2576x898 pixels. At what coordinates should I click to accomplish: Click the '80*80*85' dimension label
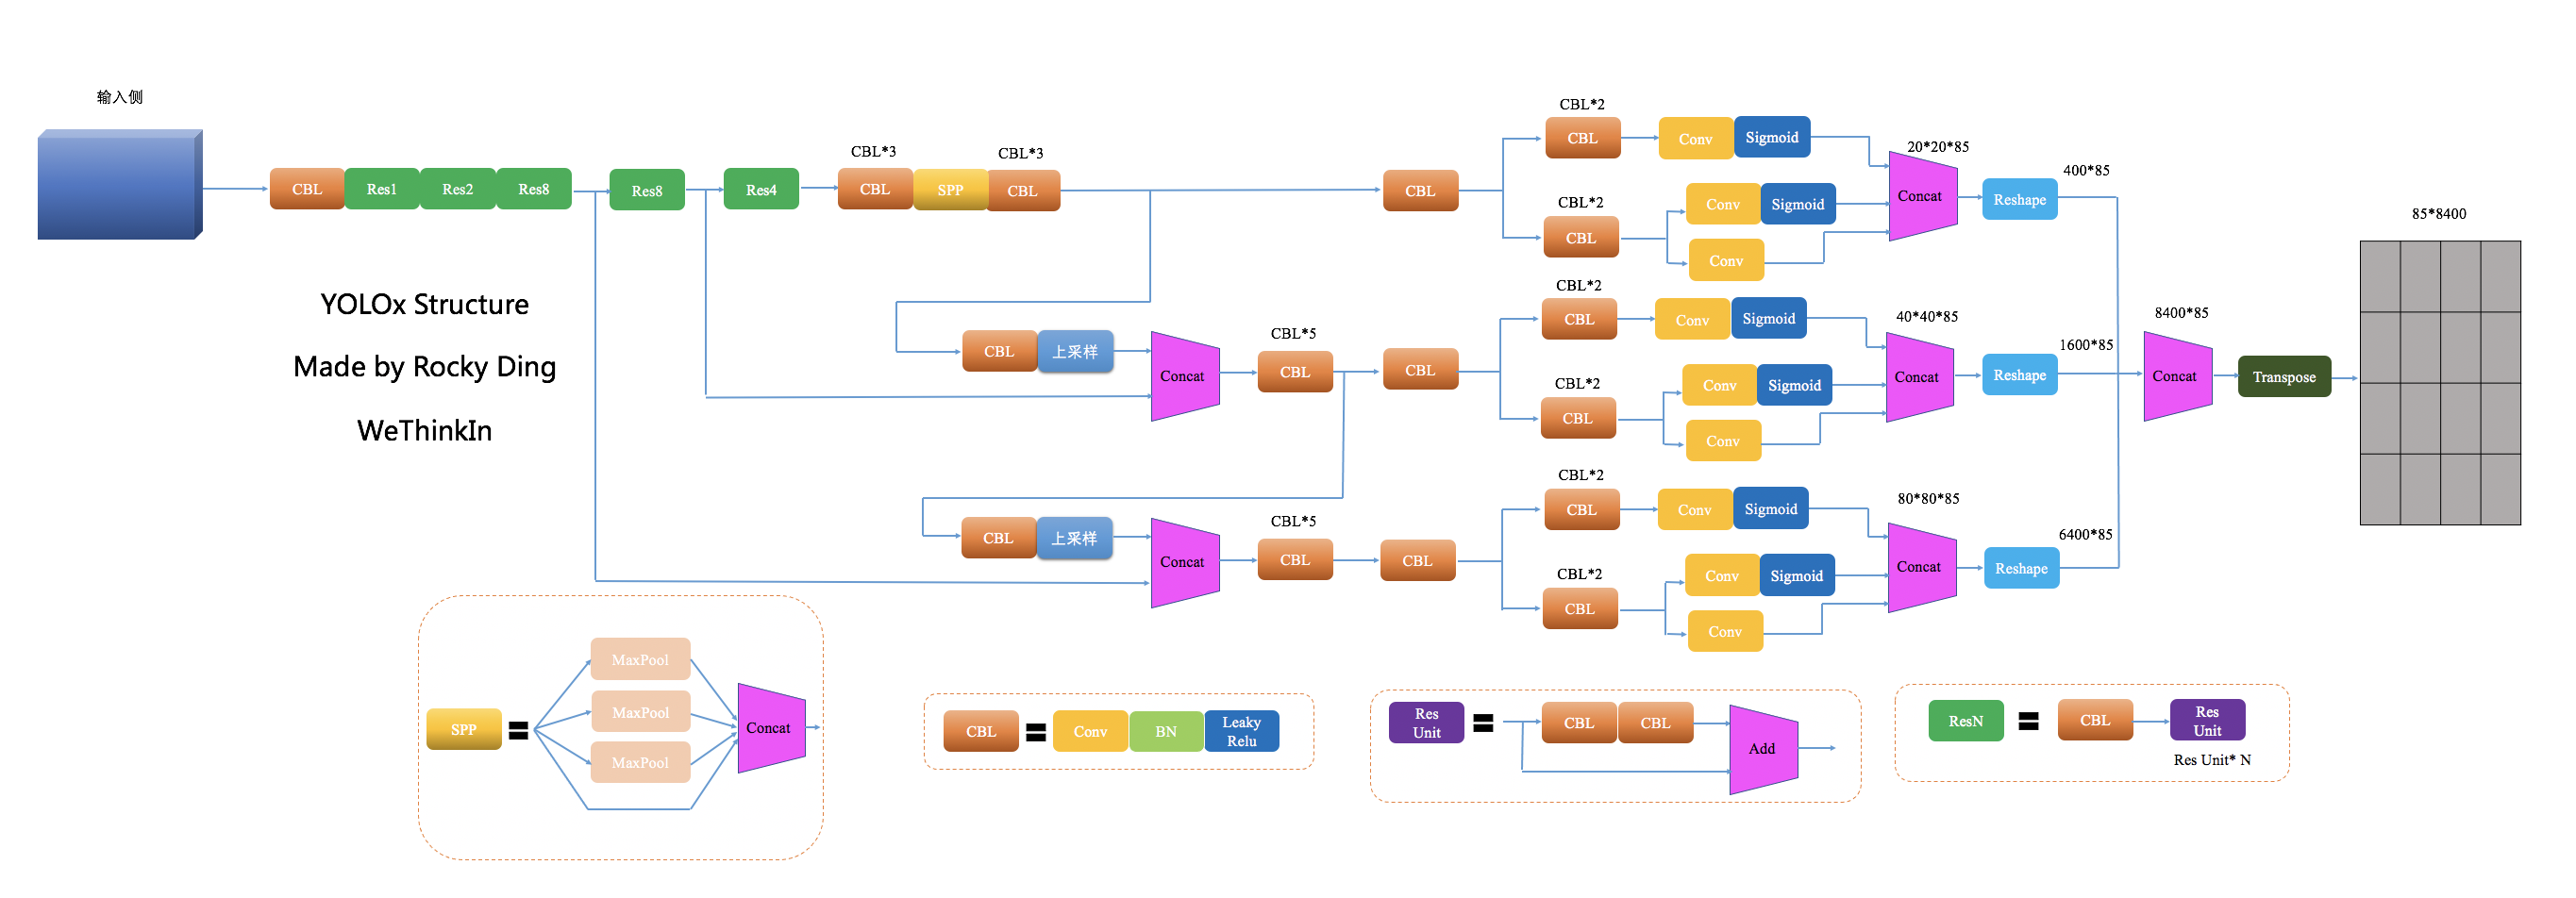(1928, 499)
